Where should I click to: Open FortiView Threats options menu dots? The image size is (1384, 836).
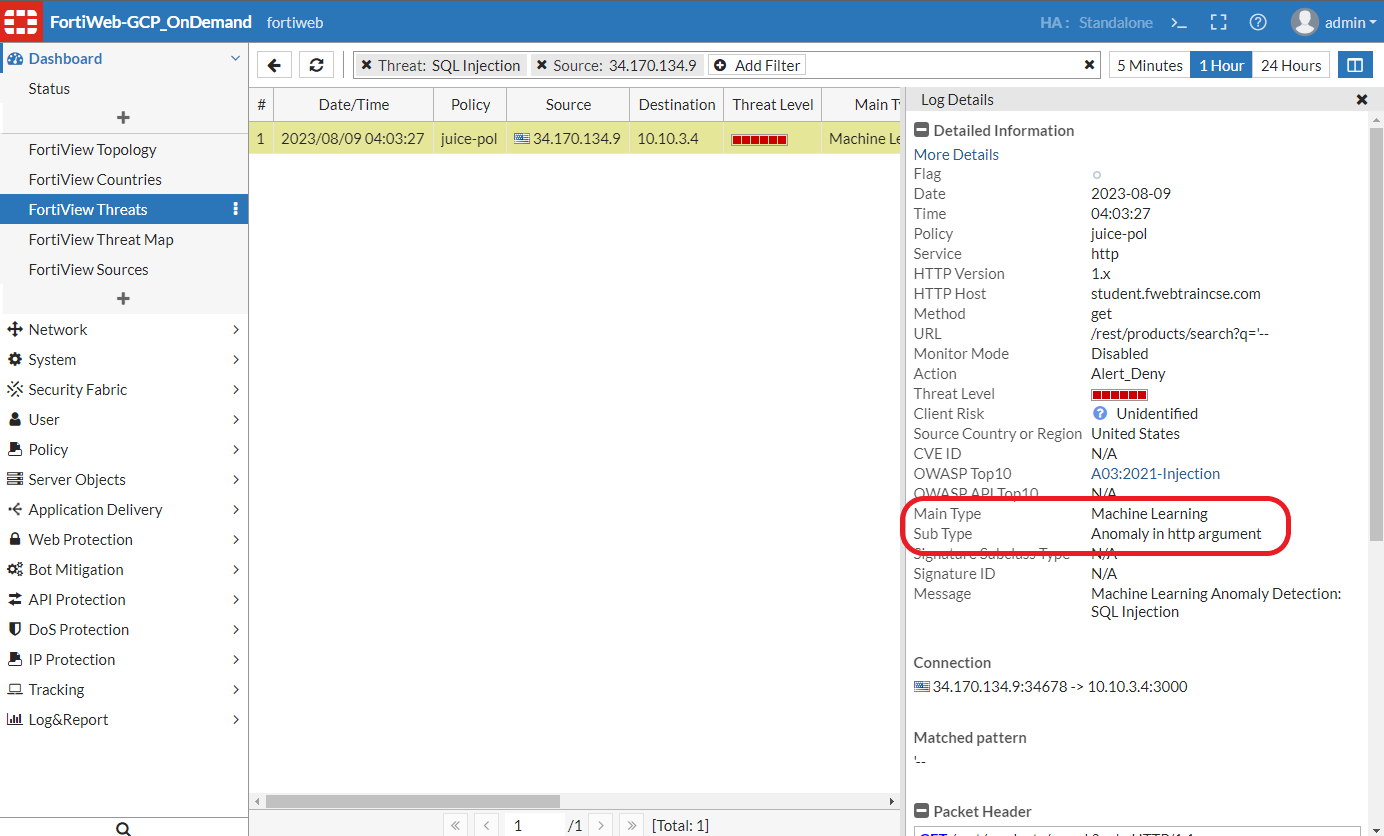(x=236, y=209)
